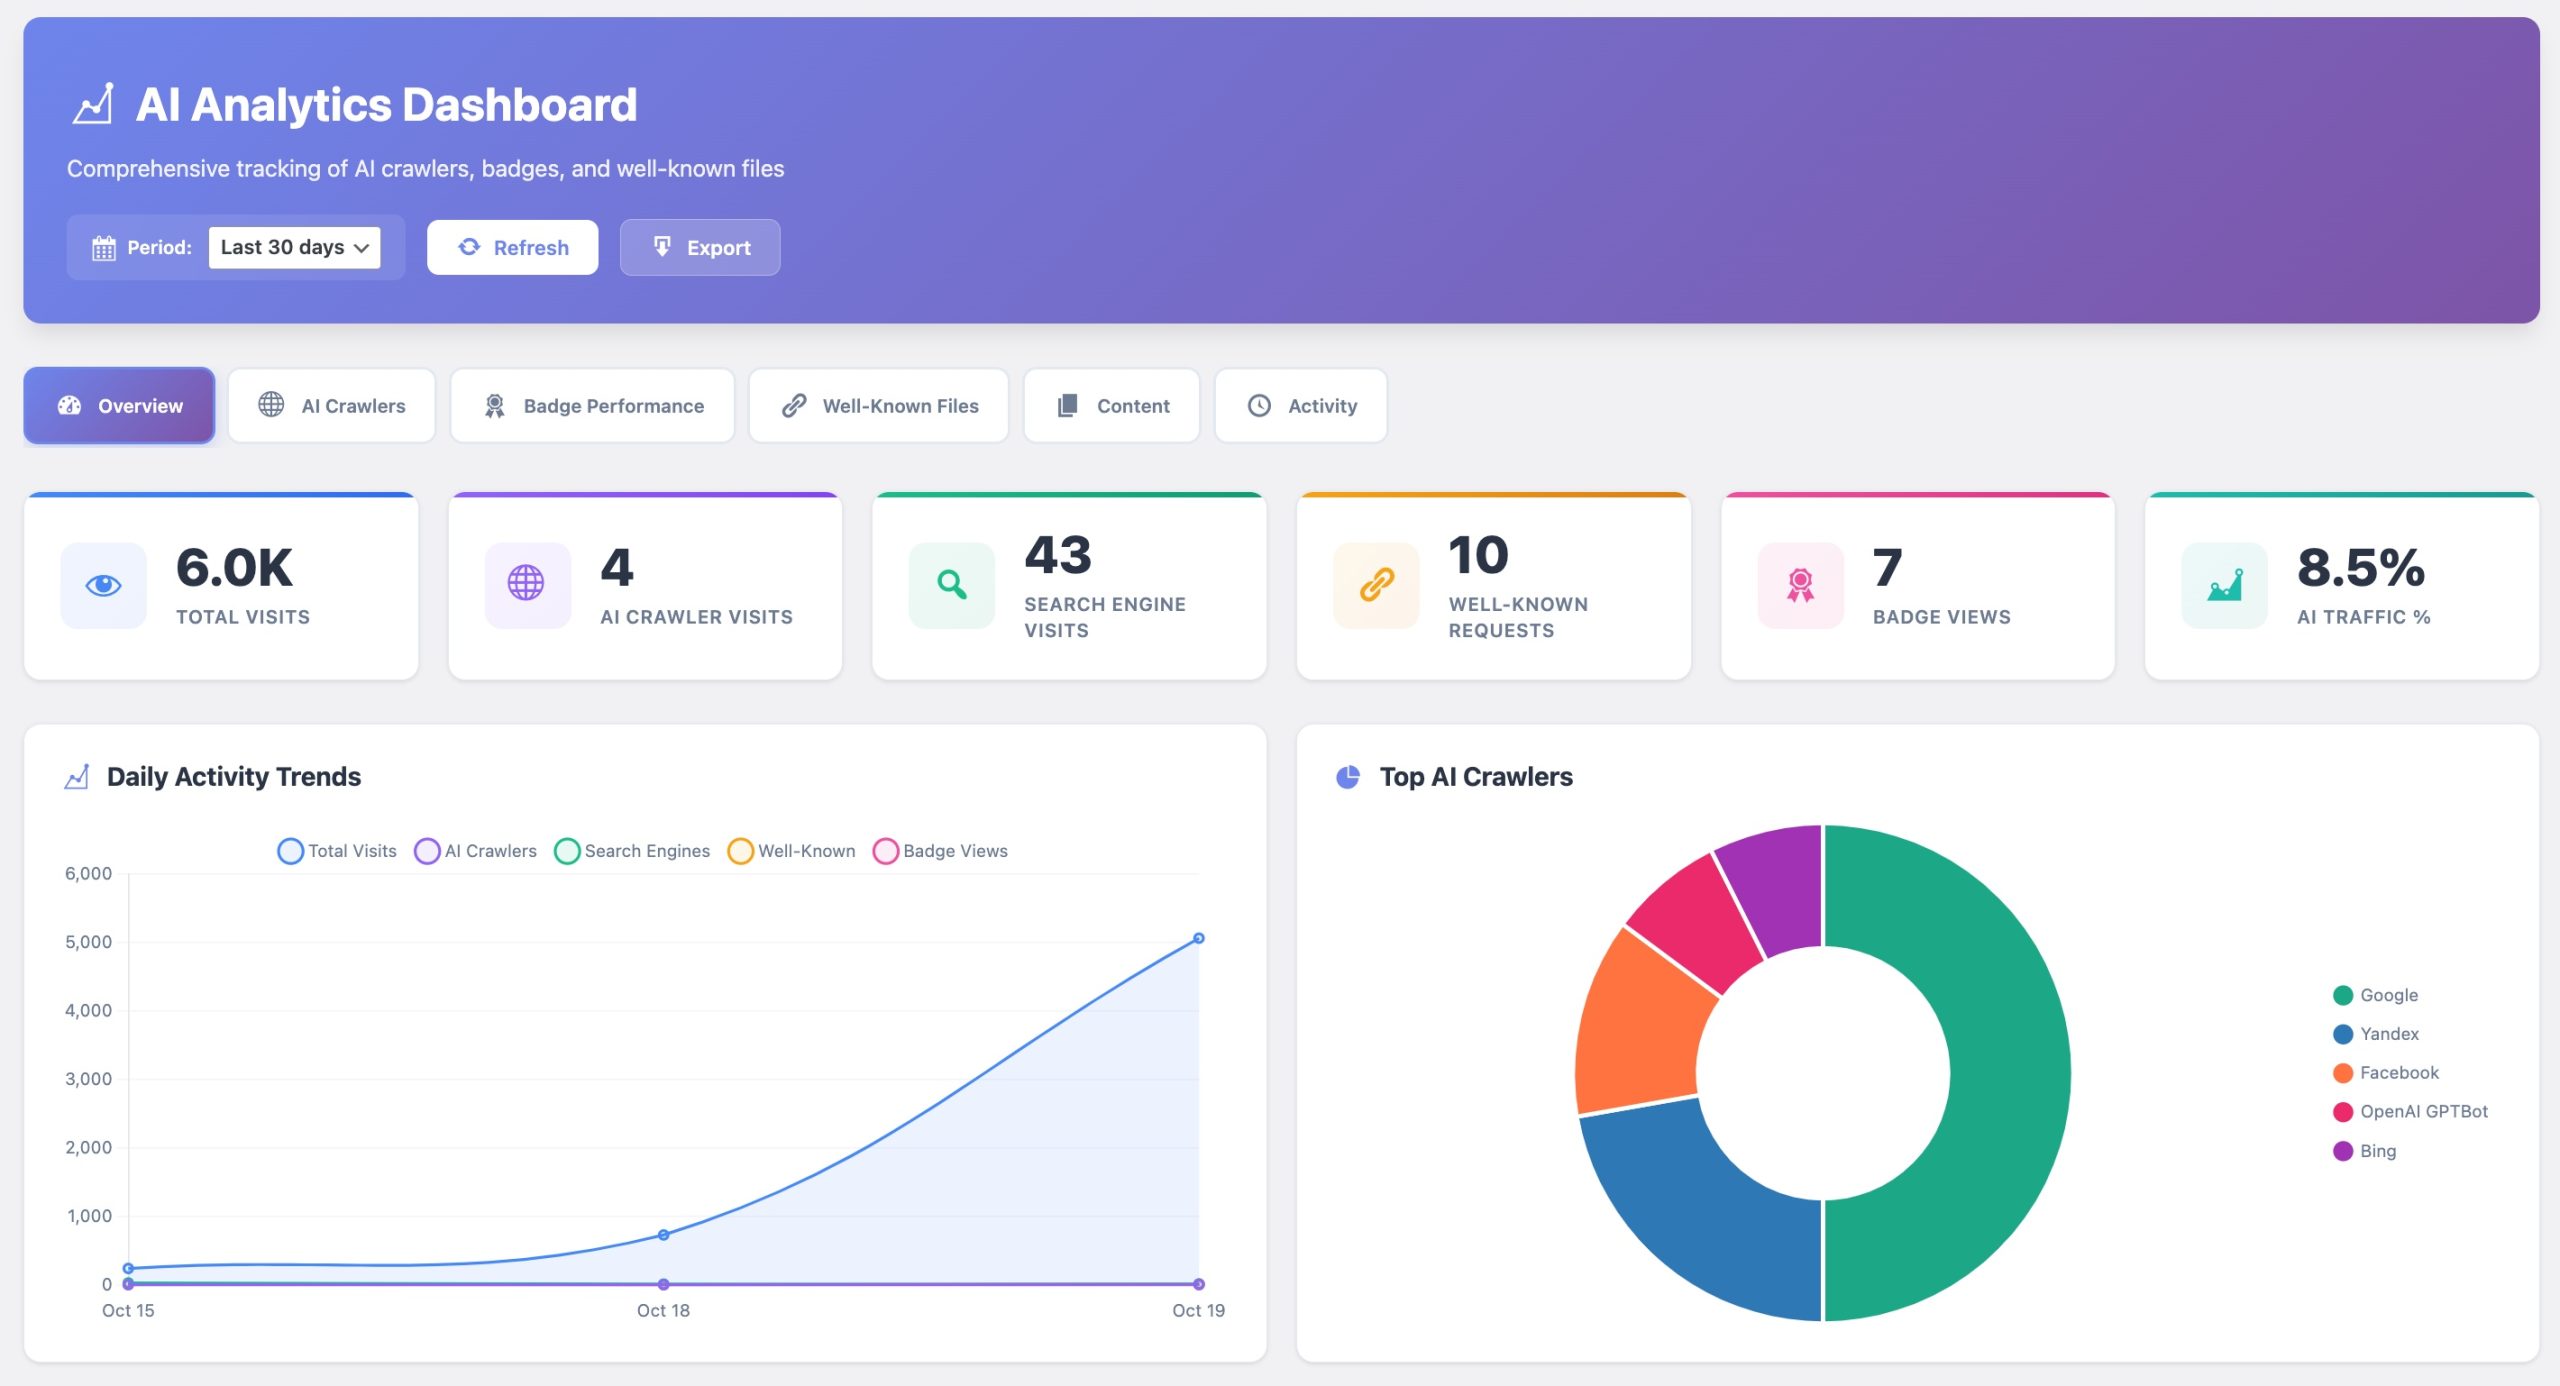2560x1386 pixels.
Task: Click the chain link icon on Well-Known Requests card
Action: 1376,584
